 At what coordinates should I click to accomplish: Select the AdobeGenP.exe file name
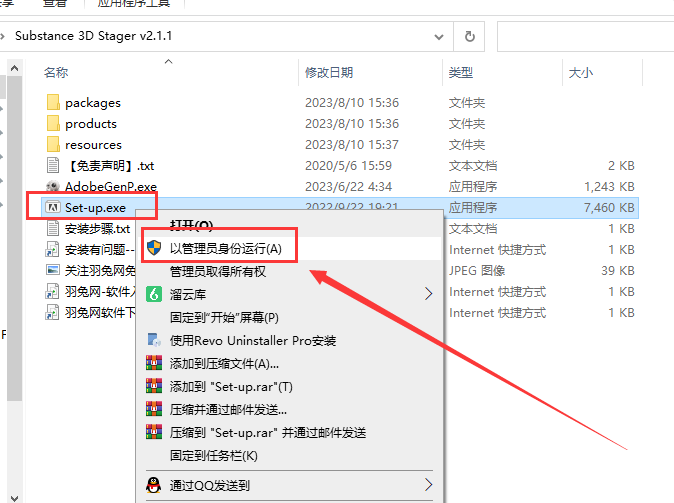click(x=111, y=187)
